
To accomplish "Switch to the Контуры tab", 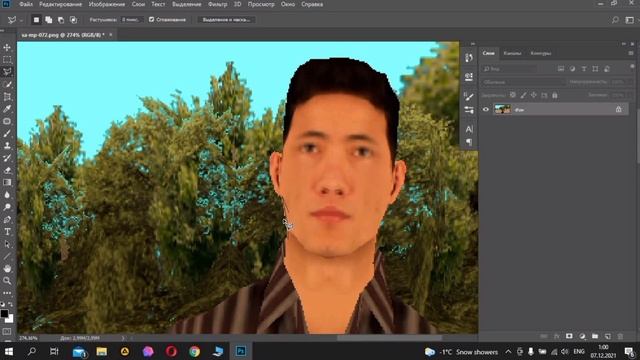I will [x=540, y=53].
